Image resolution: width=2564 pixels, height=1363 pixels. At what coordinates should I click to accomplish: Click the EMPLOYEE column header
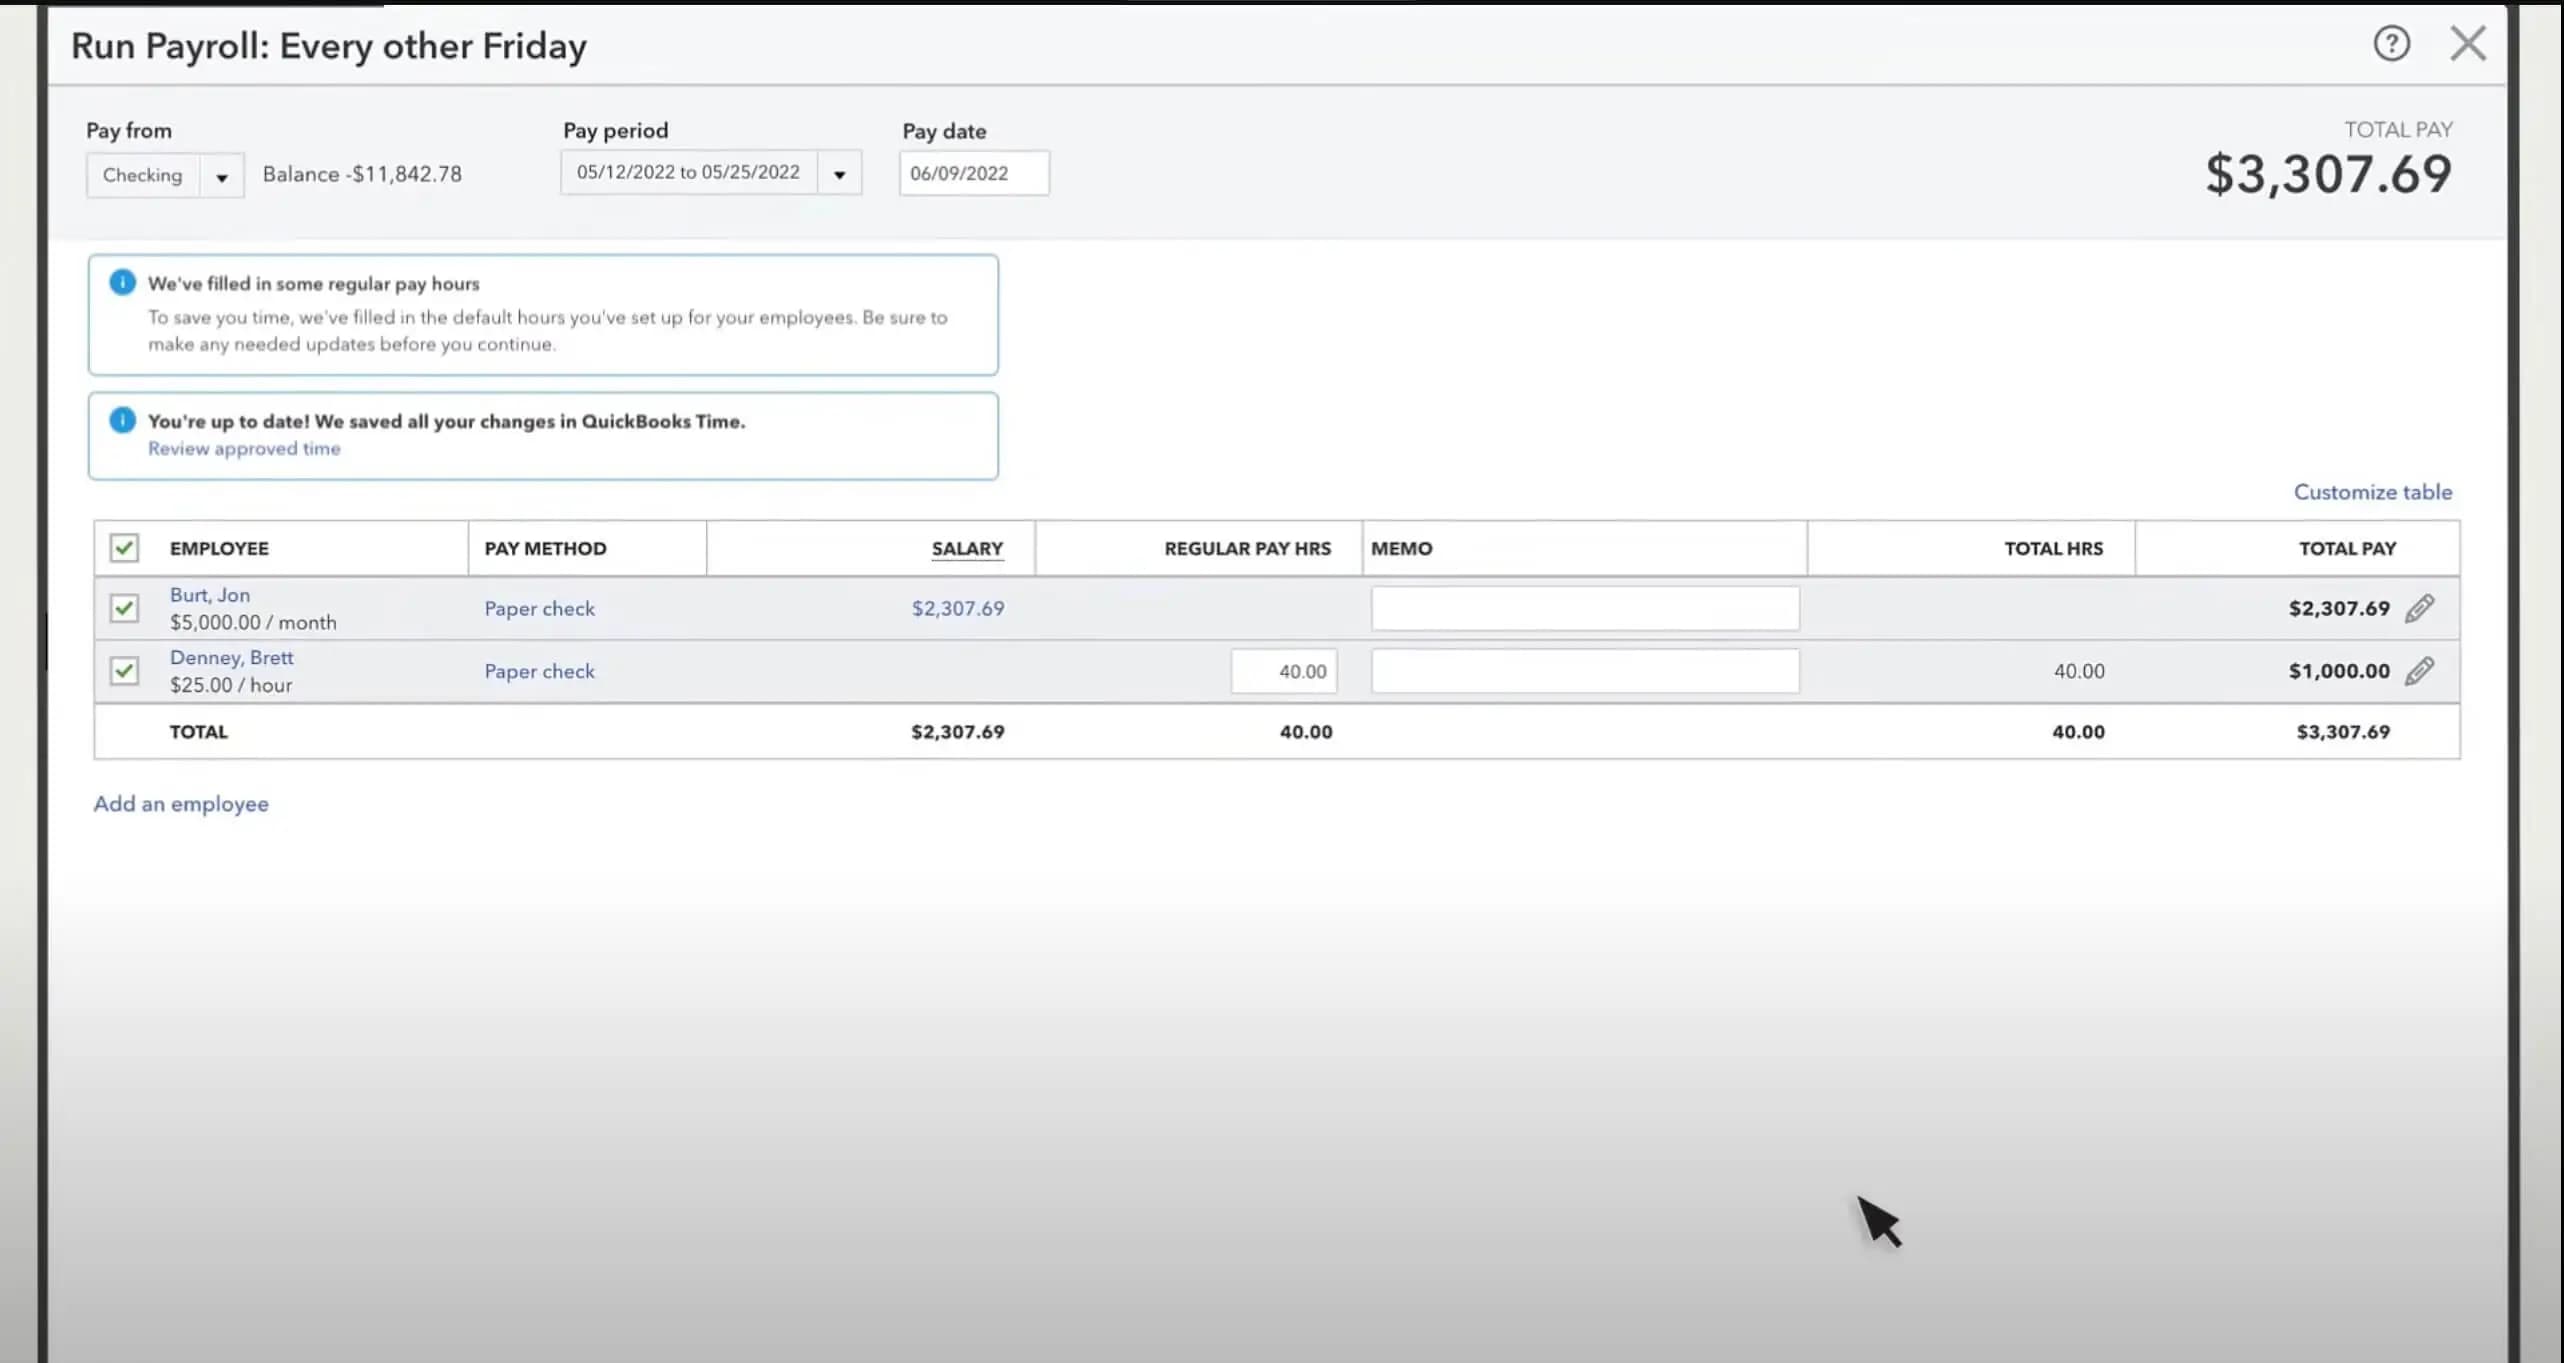click(x=219, y=549)
